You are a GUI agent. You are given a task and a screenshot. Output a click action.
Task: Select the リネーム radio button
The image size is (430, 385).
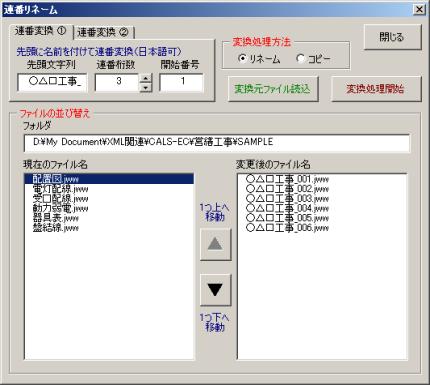point(243,59)
